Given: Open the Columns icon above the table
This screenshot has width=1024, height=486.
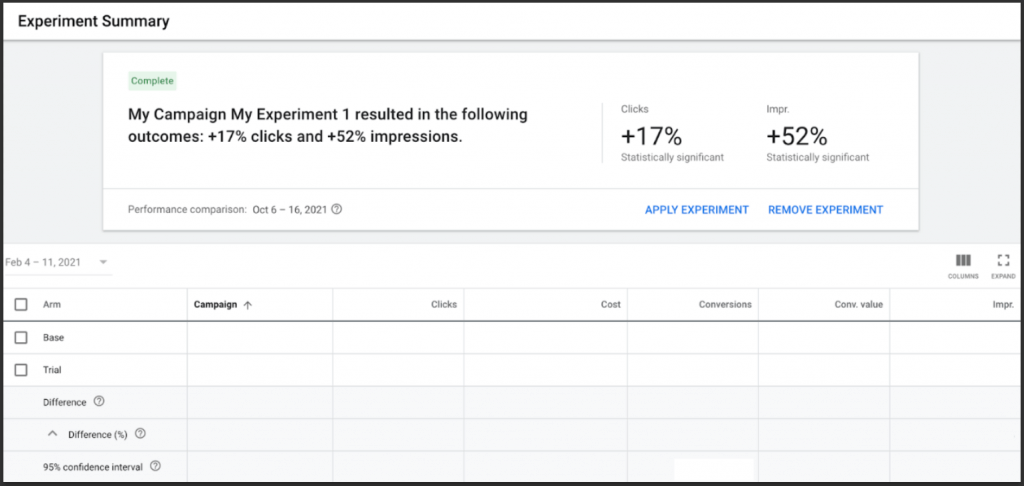Looking at the screenshot, I should coord(963,261).
